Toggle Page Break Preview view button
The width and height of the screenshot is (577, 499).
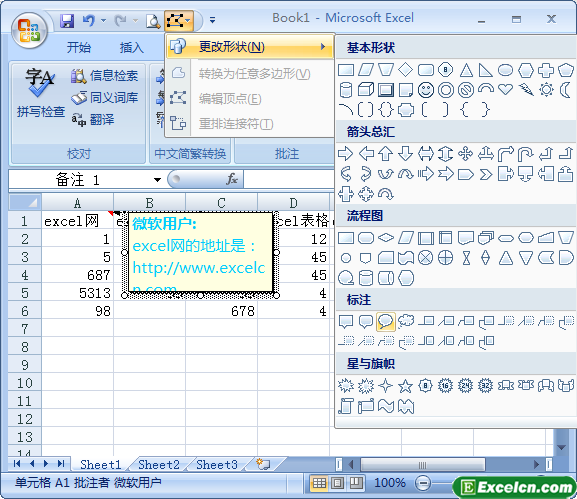point(356,482)
